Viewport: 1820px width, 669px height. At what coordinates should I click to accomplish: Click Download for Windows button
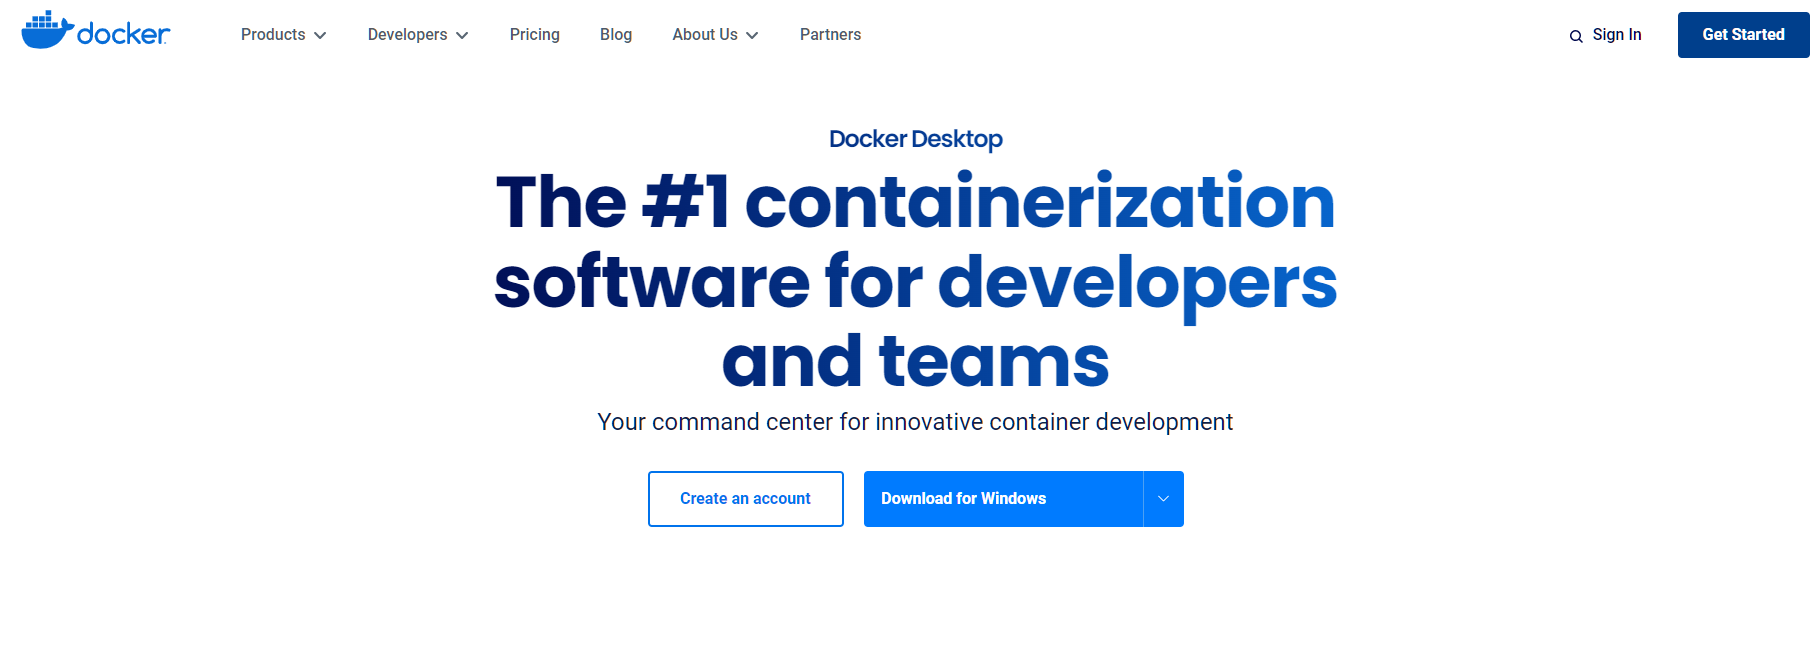click(x=1003, y=499)
